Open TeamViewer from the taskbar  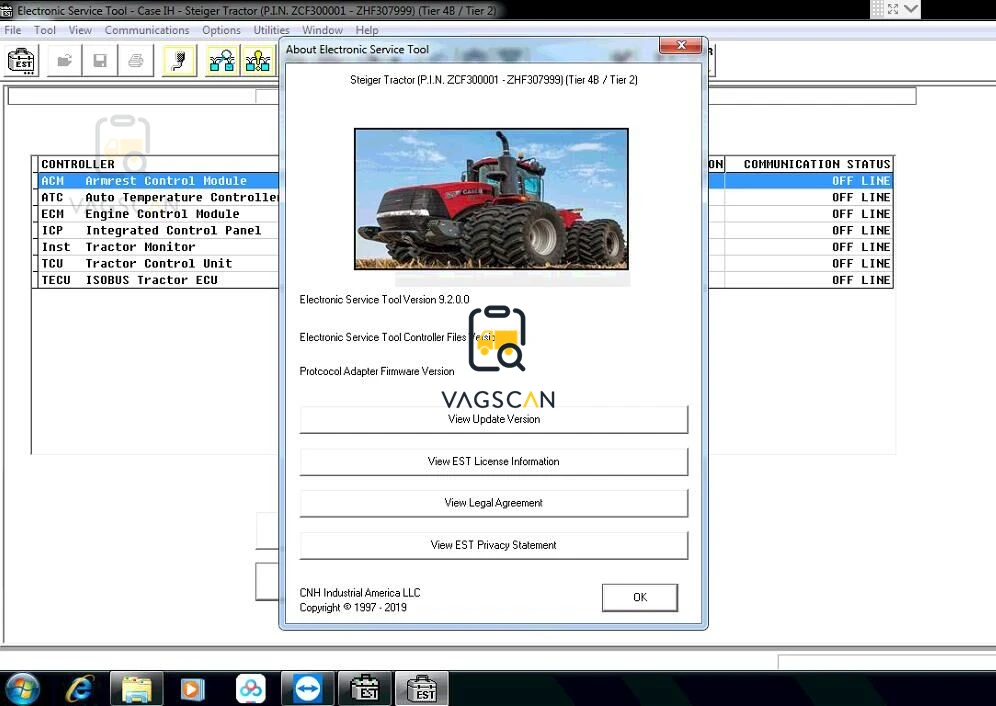click(307, 688)
